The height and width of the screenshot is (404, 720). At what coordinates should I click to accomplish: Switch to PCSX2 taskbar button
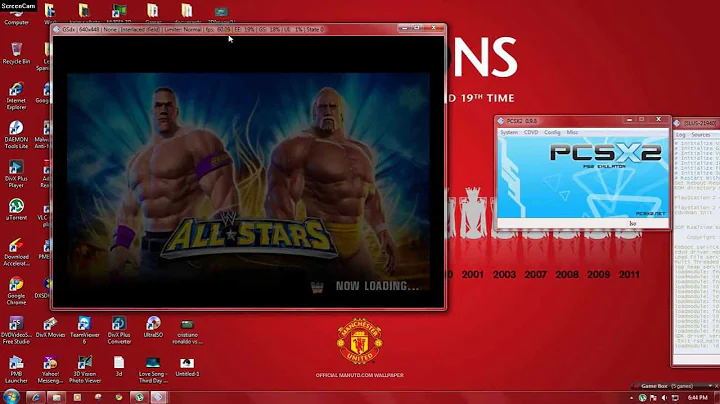pyautogui.click(x=158, y=397)
